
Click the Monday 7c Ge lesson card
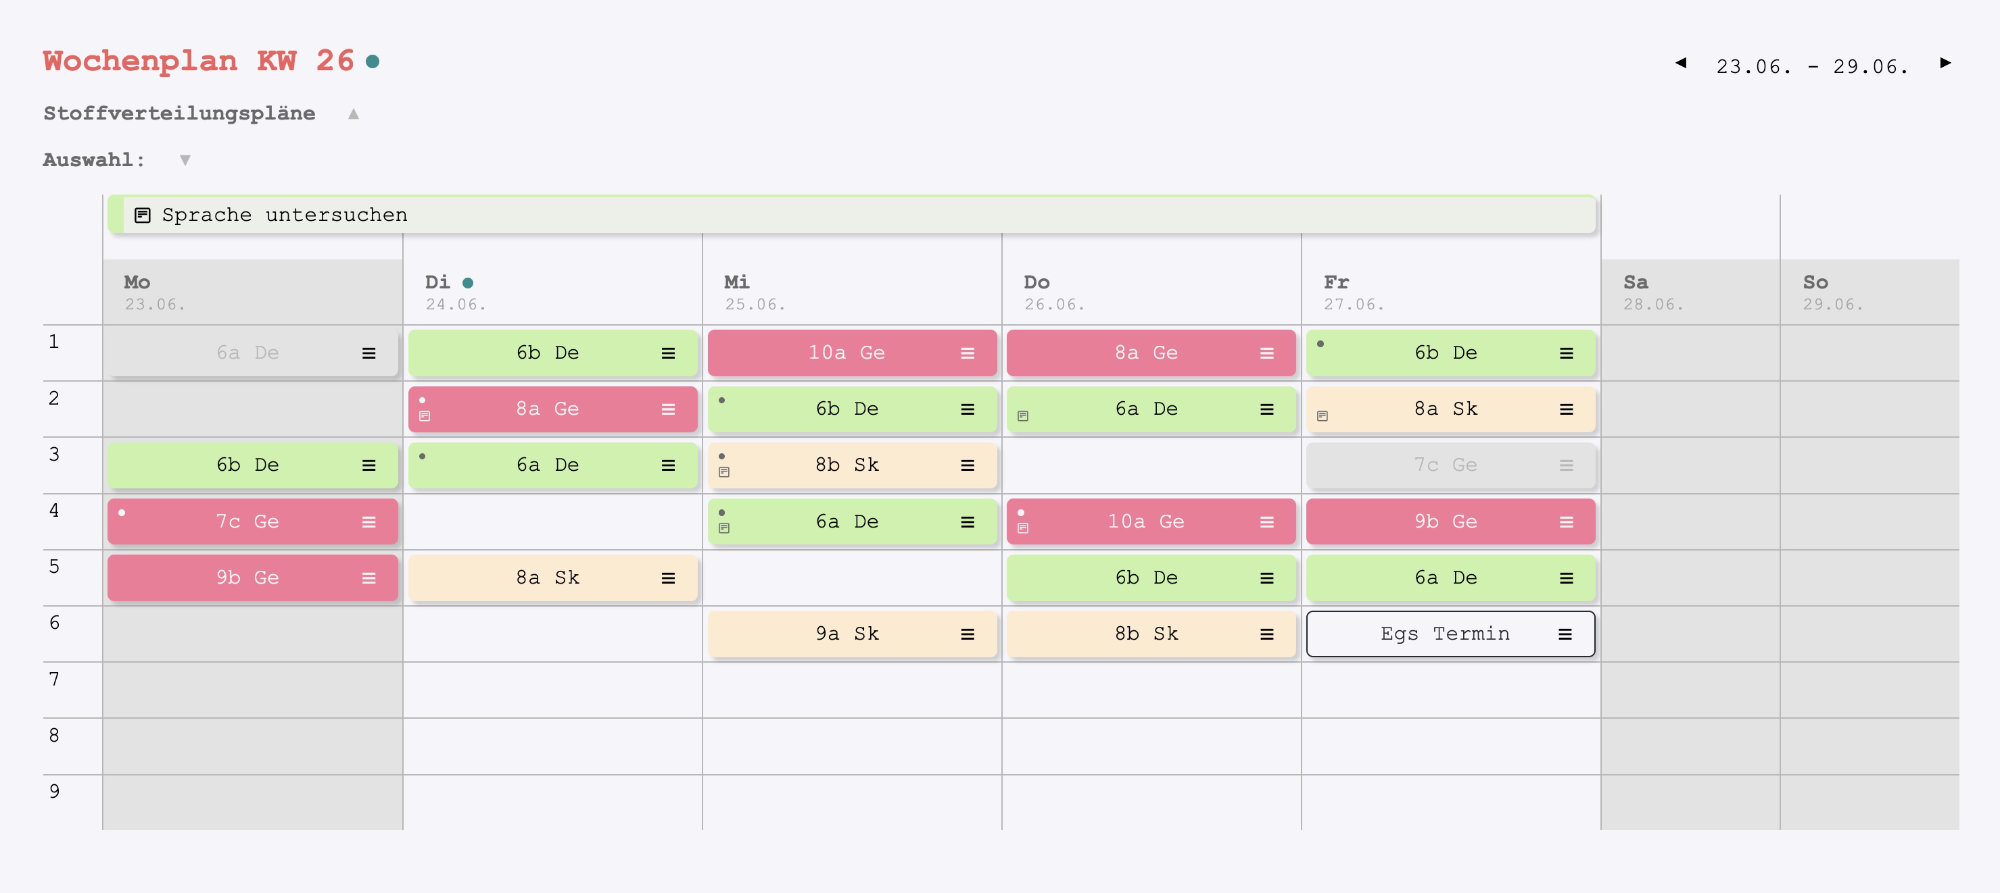point(247,522)
